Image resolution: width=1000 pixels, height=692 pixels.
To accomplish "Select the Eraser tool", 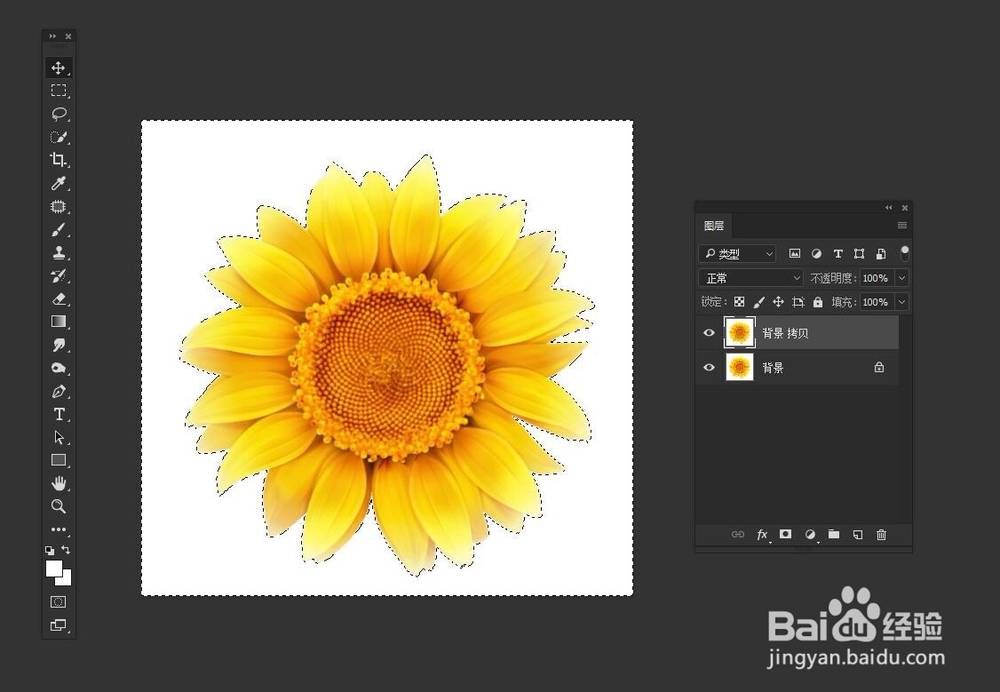I will tap(58, 298).
